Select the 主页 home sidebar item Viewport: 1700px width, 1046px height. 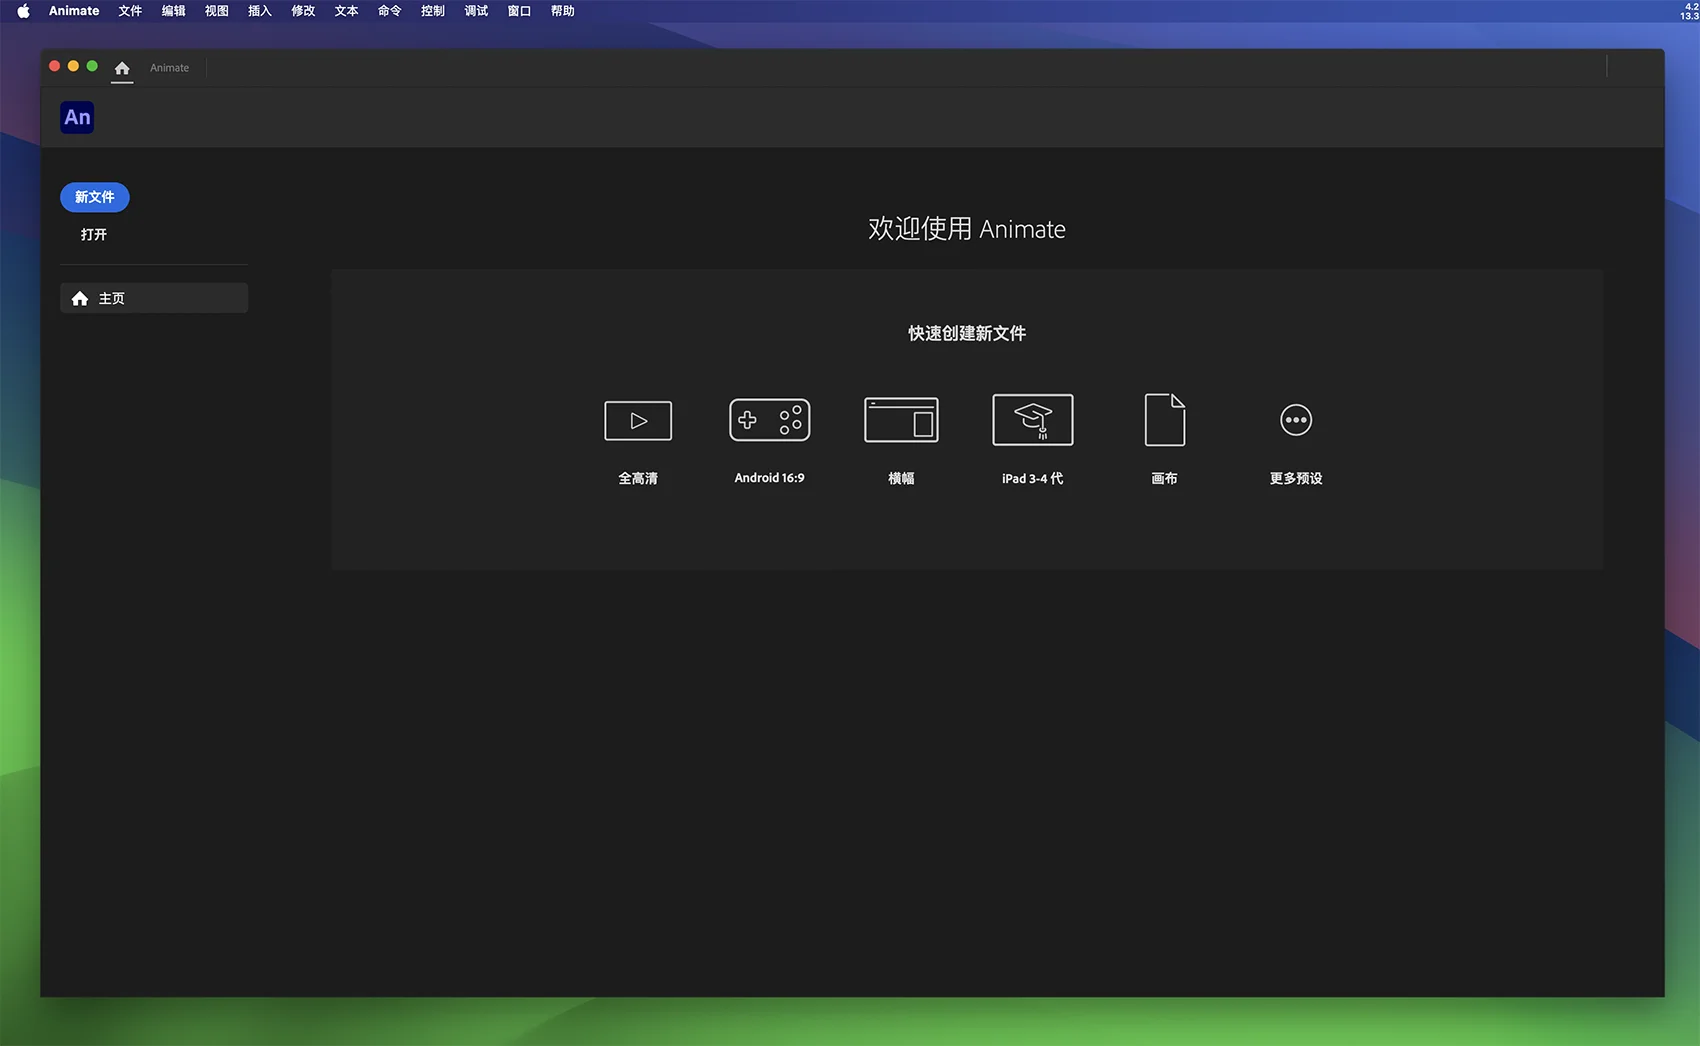tap(154, 298)
